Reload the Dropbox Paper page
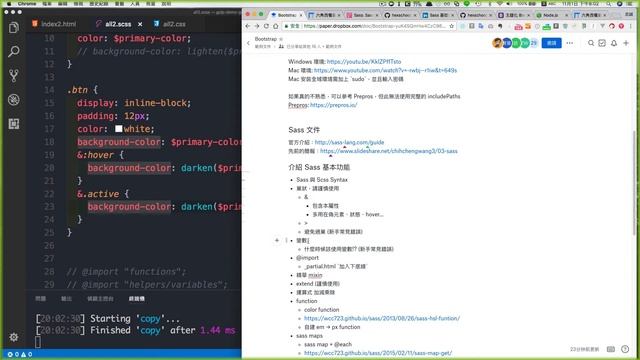The height and width of the screenshot is (360, 640). tap(266, 26)
